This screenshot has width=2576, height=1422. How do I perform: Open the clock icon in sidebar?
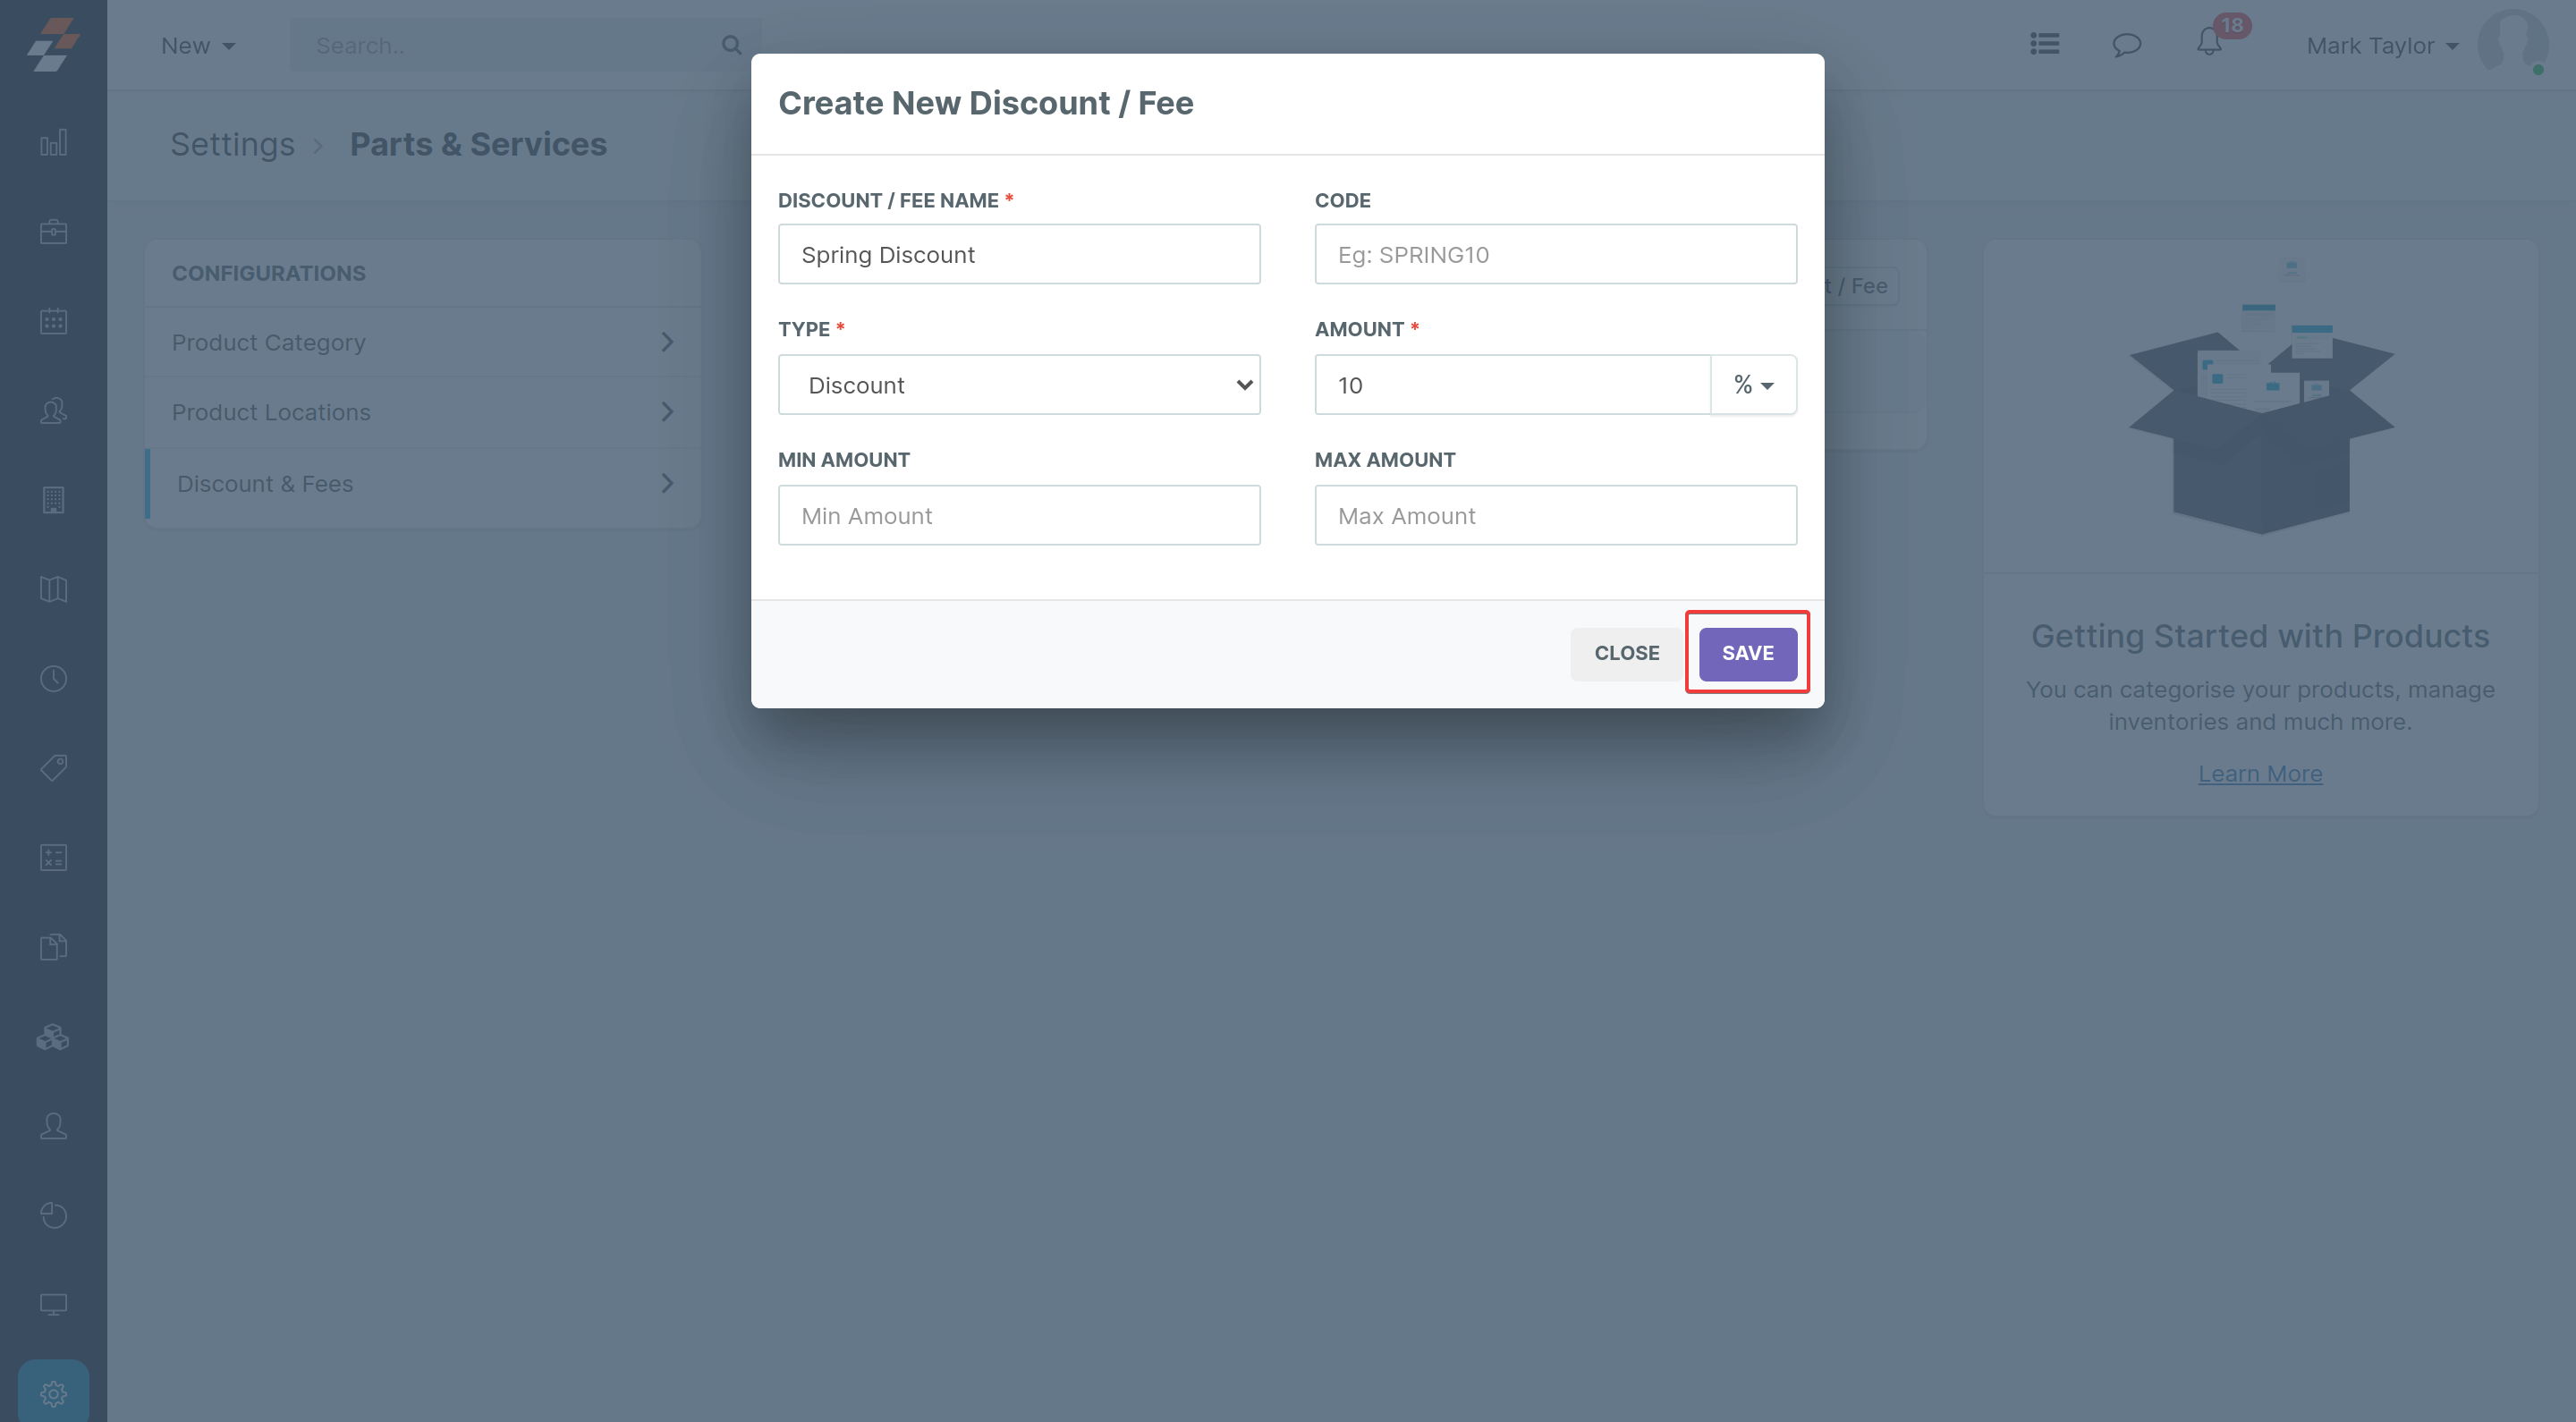pos(53,679)
